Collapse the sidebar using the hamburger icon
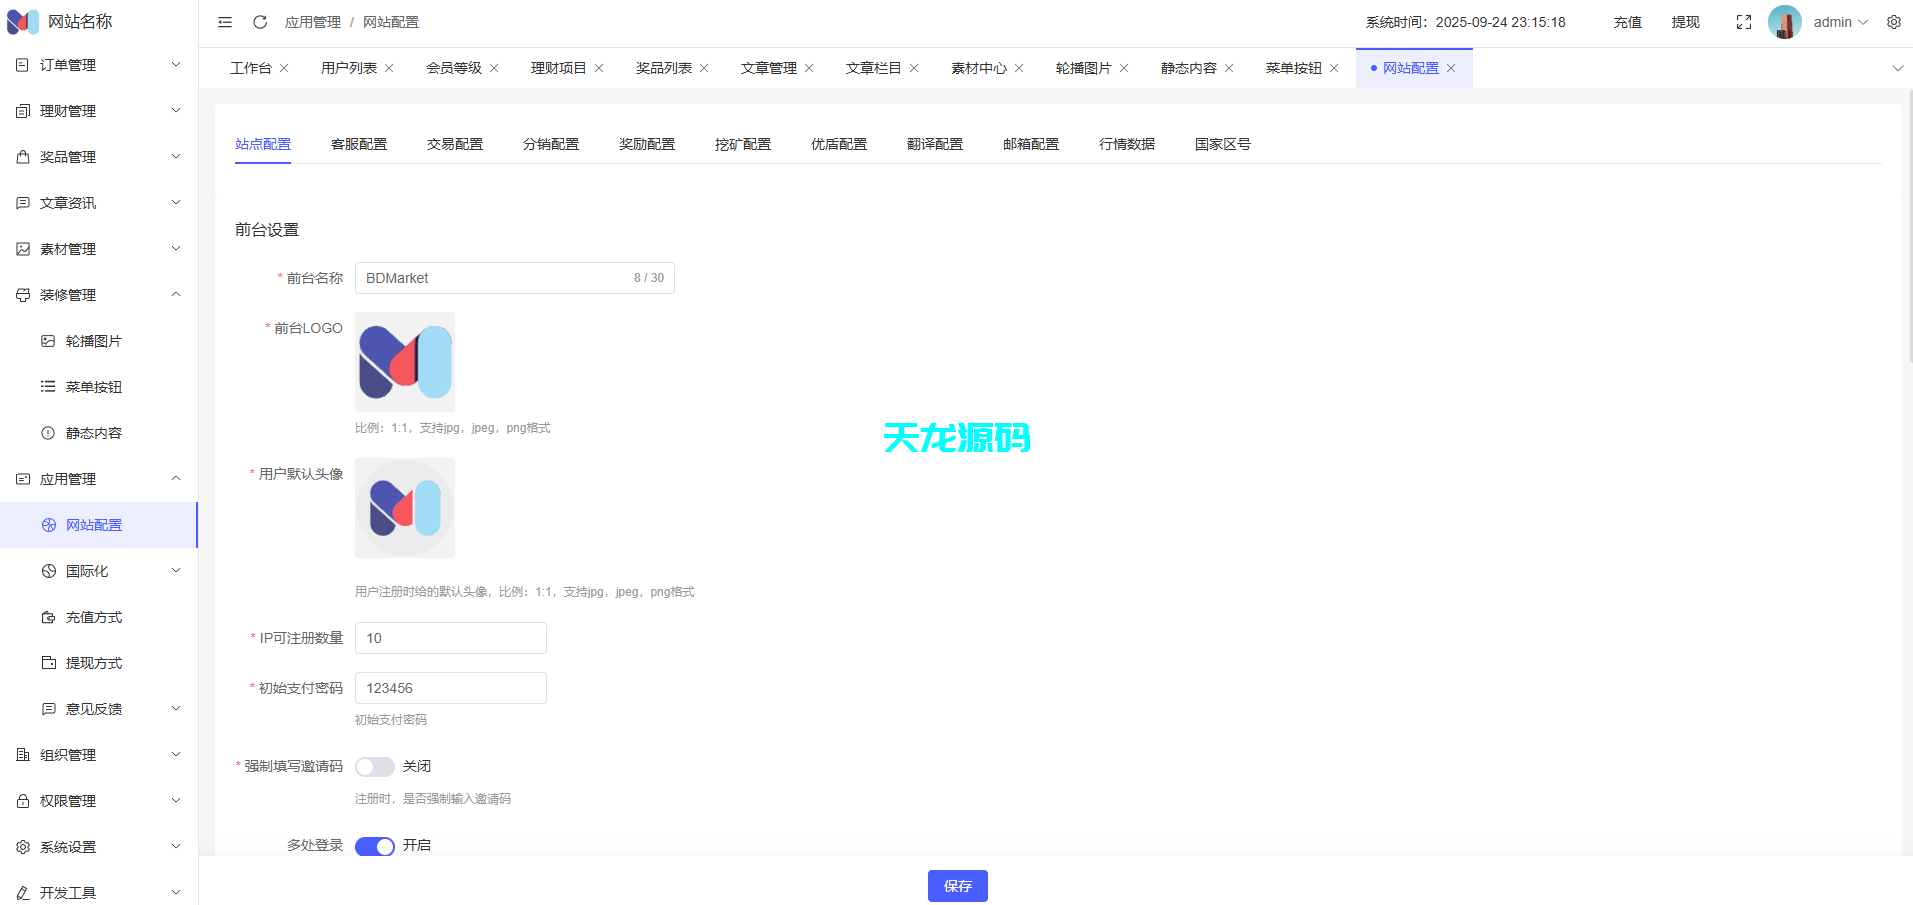This screenshot has width=1913, height=905. [225, 22]
